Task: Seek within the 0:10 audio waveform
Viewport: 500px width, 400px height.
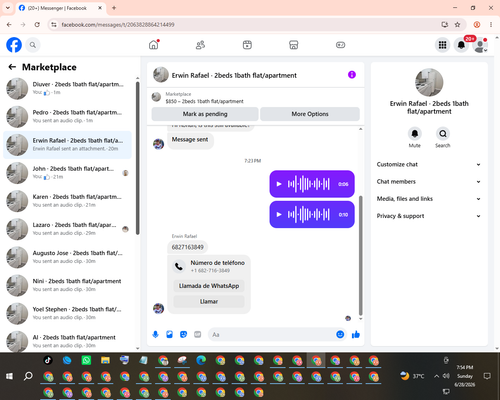Action: (309, 215)
